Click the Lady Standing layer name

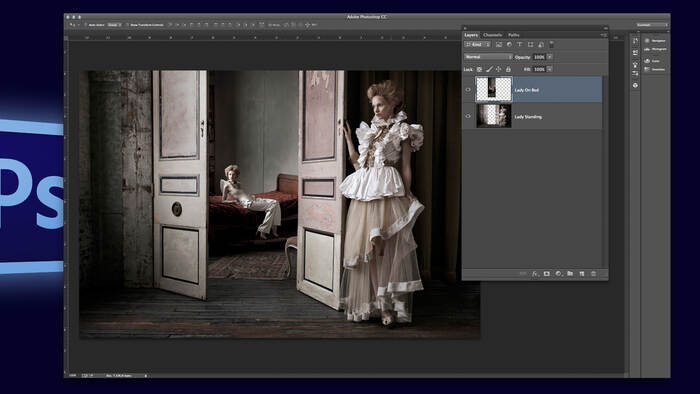click(528, 117)
